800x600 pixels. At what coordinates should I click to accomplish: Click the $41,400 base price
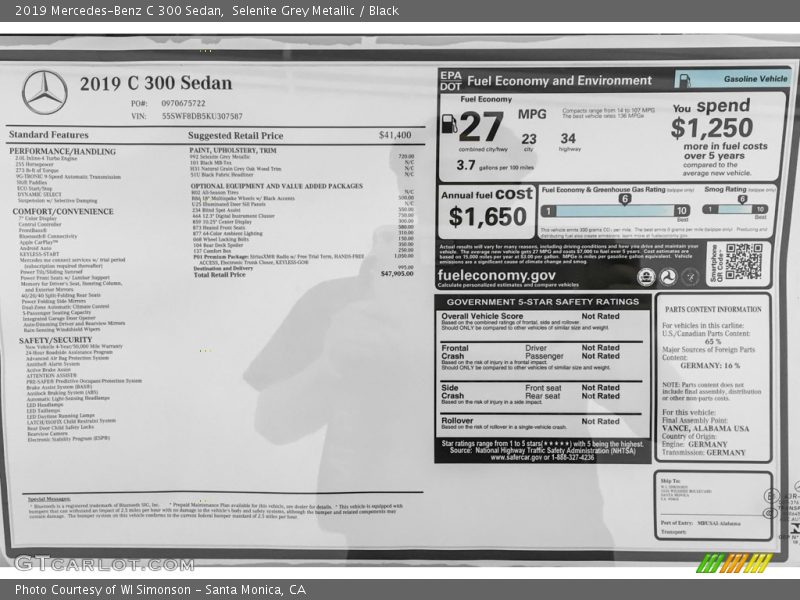coord(395,135)
